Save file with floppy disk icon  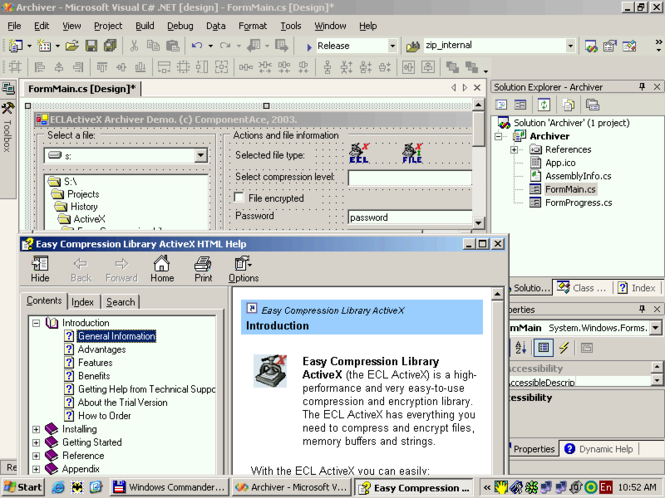[91, 45]
